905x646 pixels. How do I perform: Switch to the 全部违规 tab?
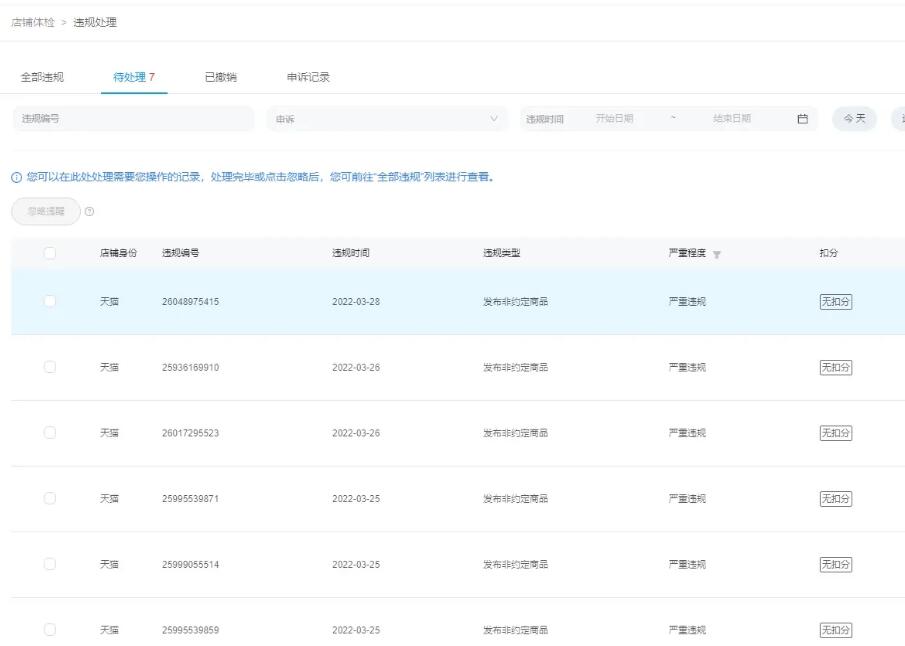pyautogui.click(x=42, y=77)
